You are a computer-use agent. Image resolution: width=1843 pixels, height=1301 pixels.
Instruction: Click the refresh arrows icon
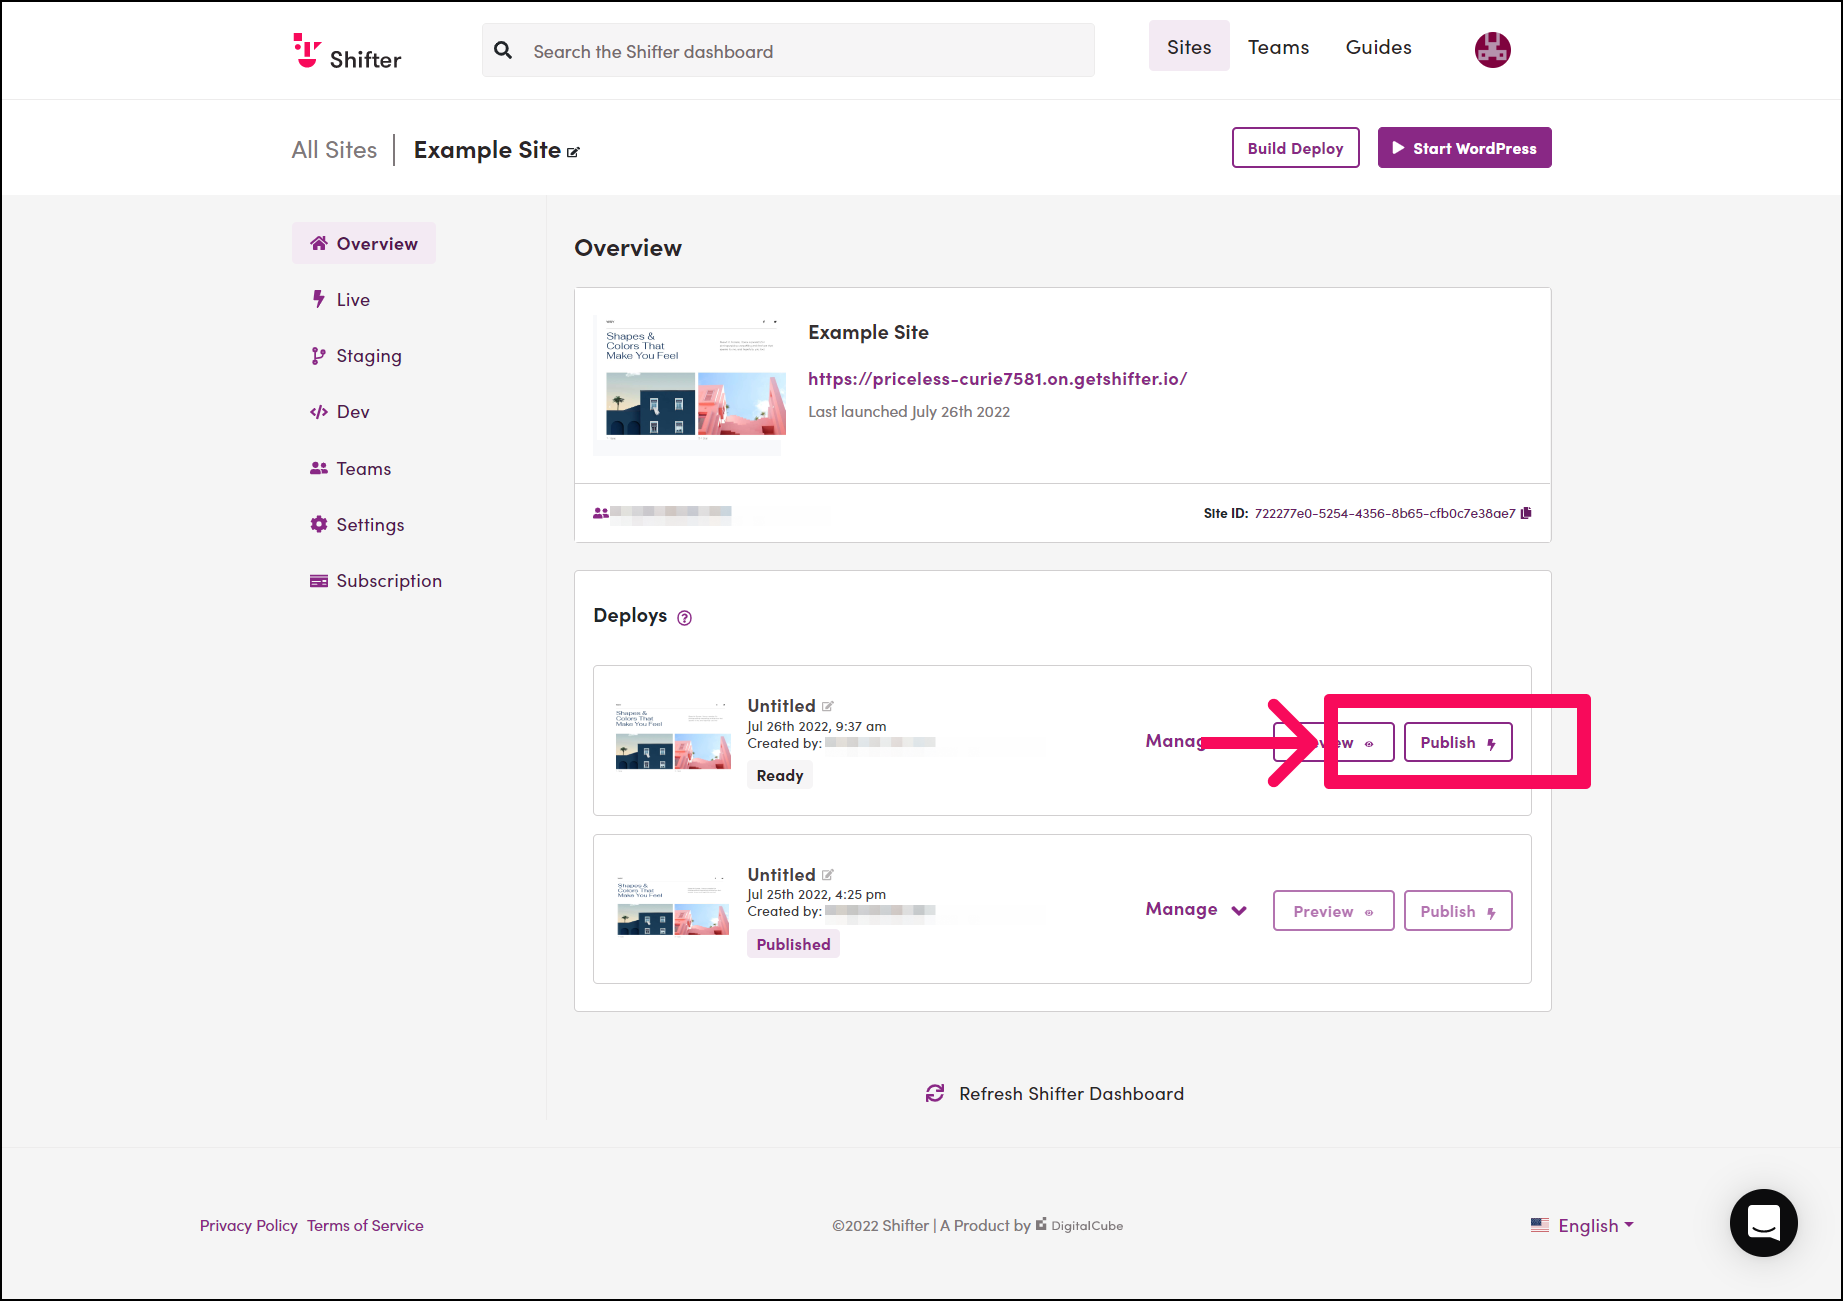point(935,1093)
